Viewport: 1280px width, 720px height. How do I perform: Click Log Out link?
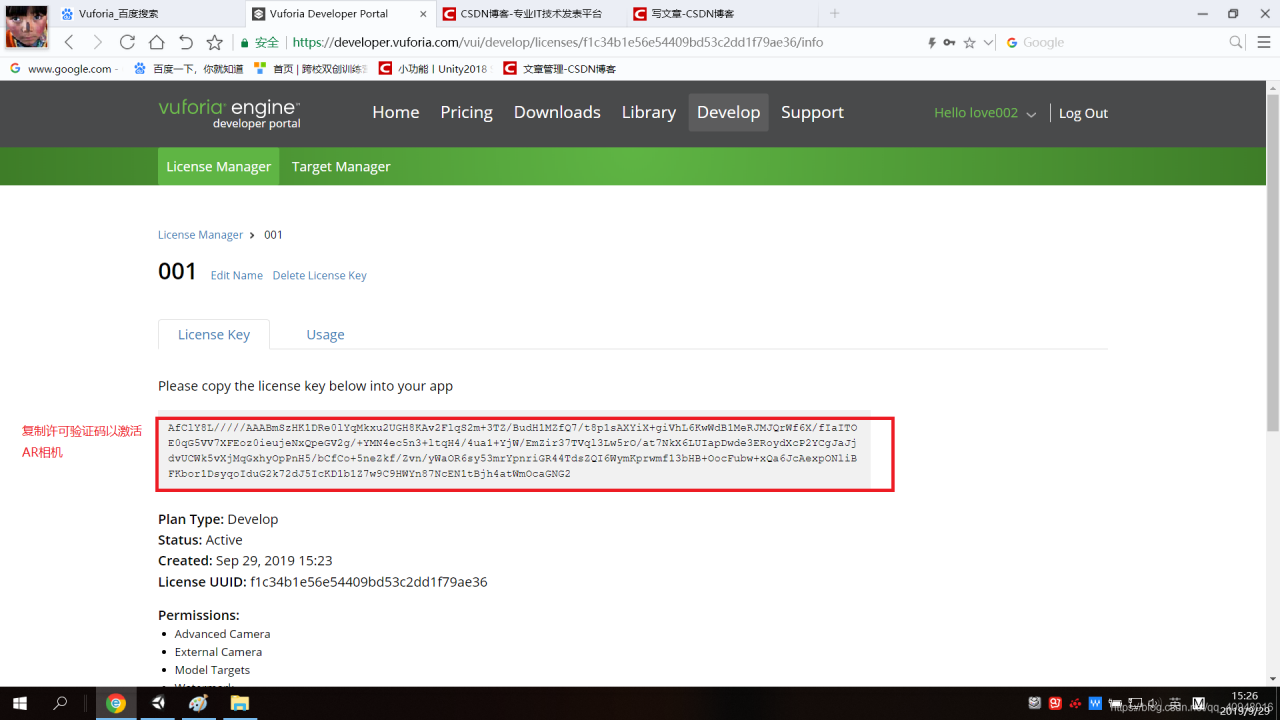click(x=1083, y=113)
